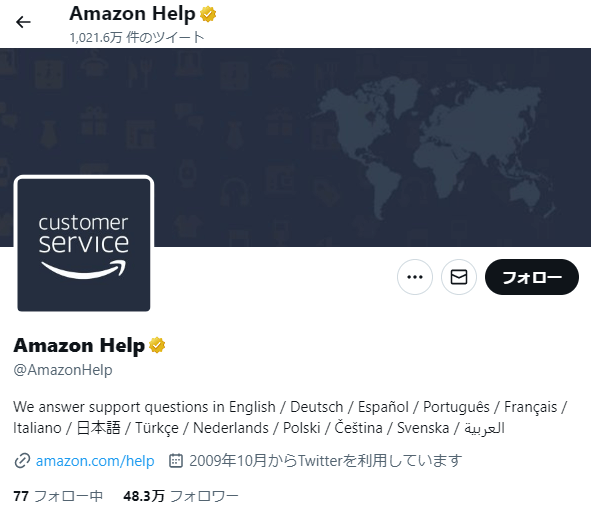Click the Amazon Help title in header

tap(132, 14)
